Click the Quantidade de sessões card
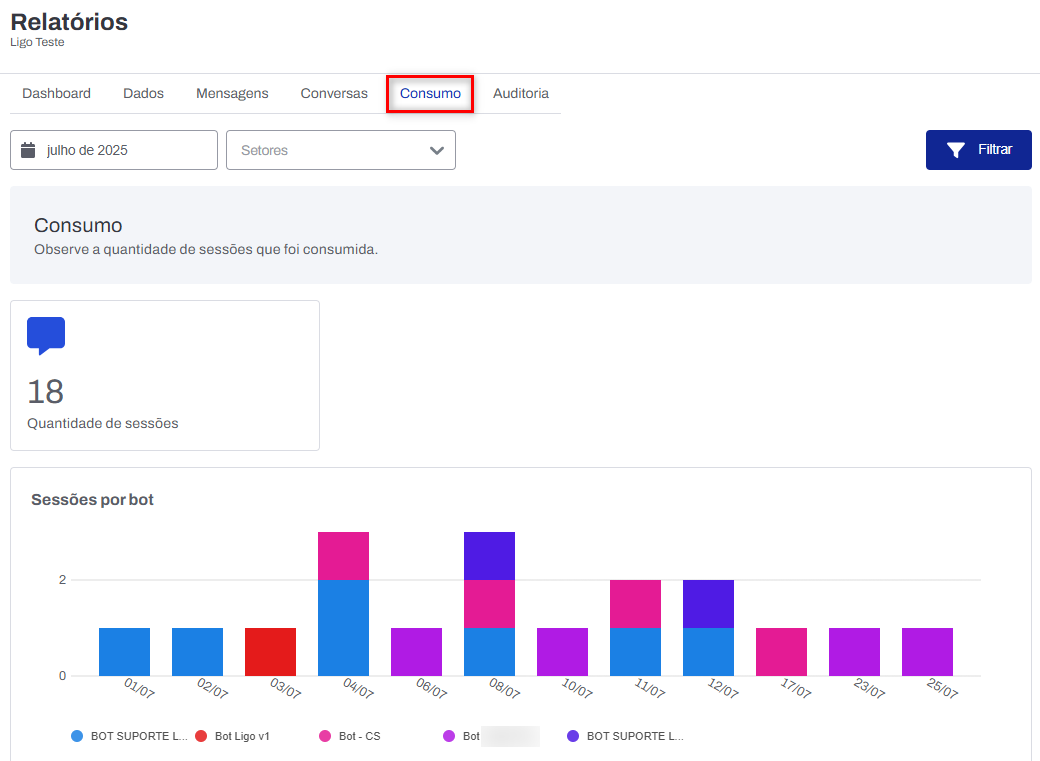 (165, 375)
